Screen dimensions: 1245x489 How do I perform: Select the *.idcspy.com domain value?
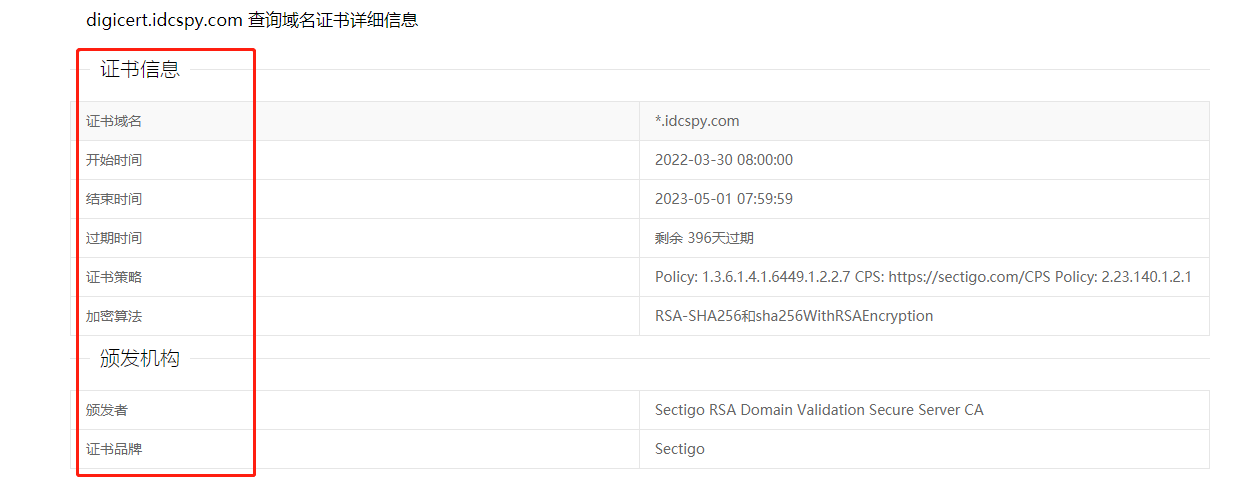coord(697,121)
